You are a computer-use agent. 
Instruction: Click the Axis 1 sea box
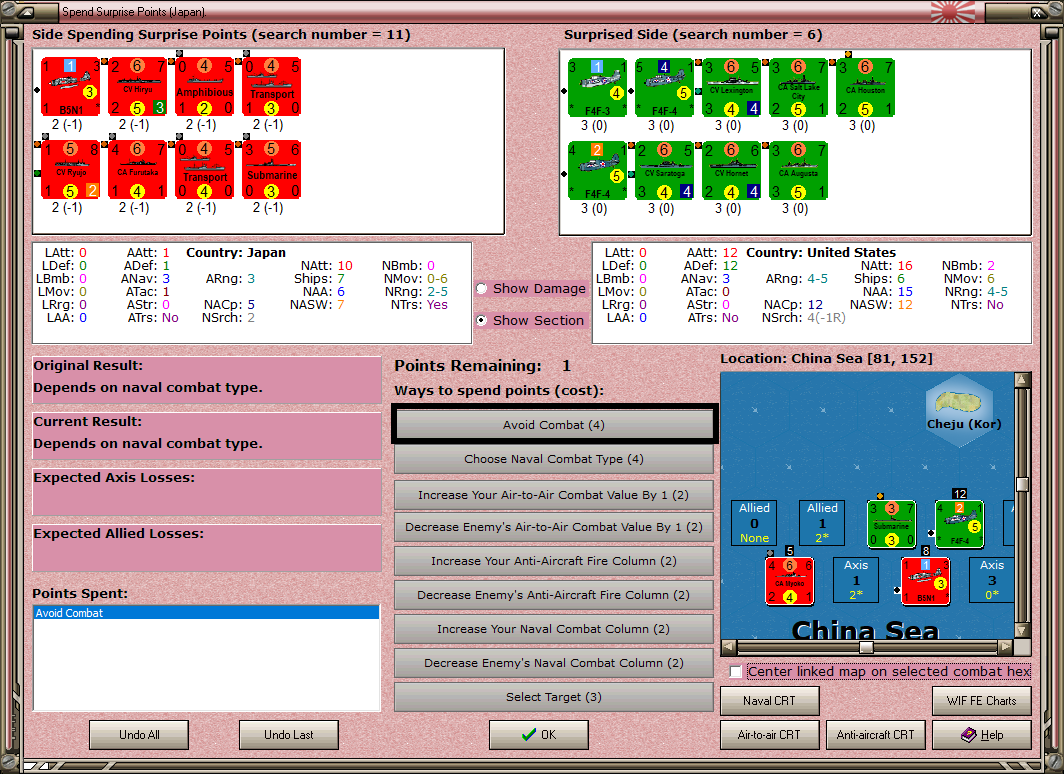[856, 580]
